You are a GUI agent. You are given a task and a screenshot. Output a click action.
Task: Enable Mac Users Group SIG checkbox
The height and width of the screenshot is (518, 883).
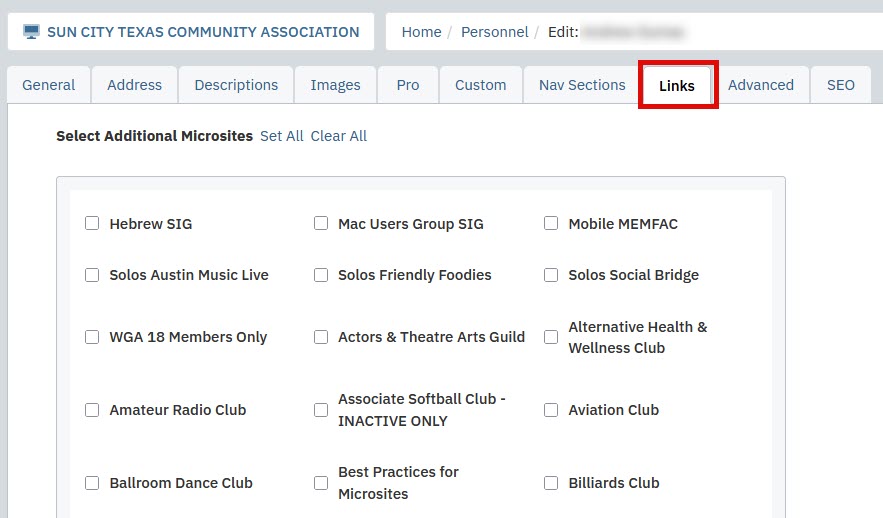(321, 224)
